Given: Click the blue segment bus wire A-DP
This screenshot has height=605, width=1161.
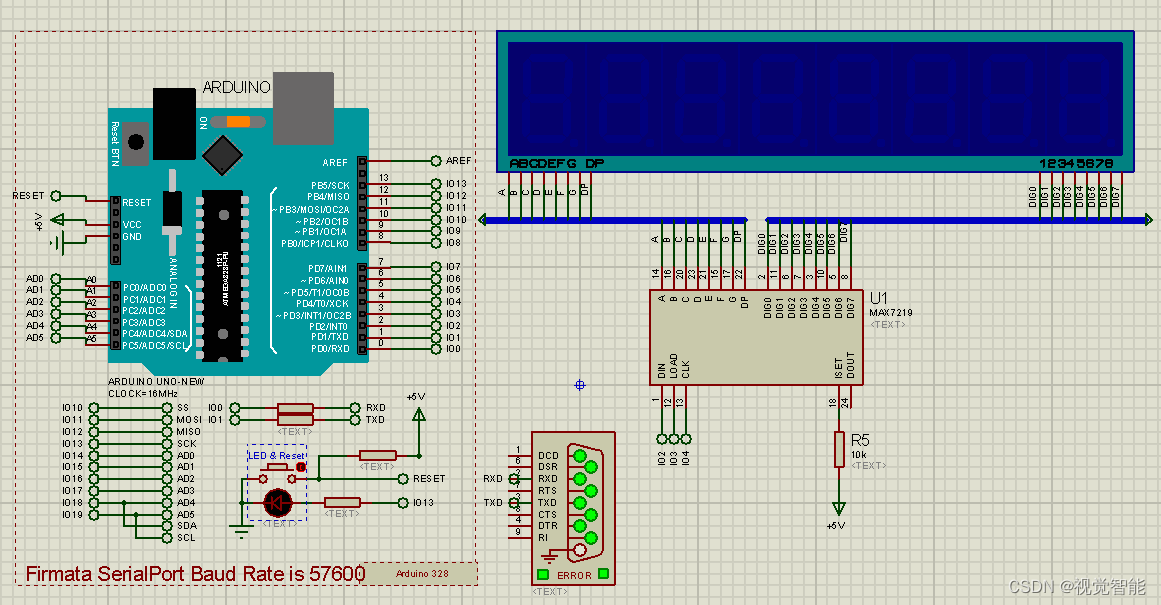Looking at the screenshot, I should click(x=614, y=220).
